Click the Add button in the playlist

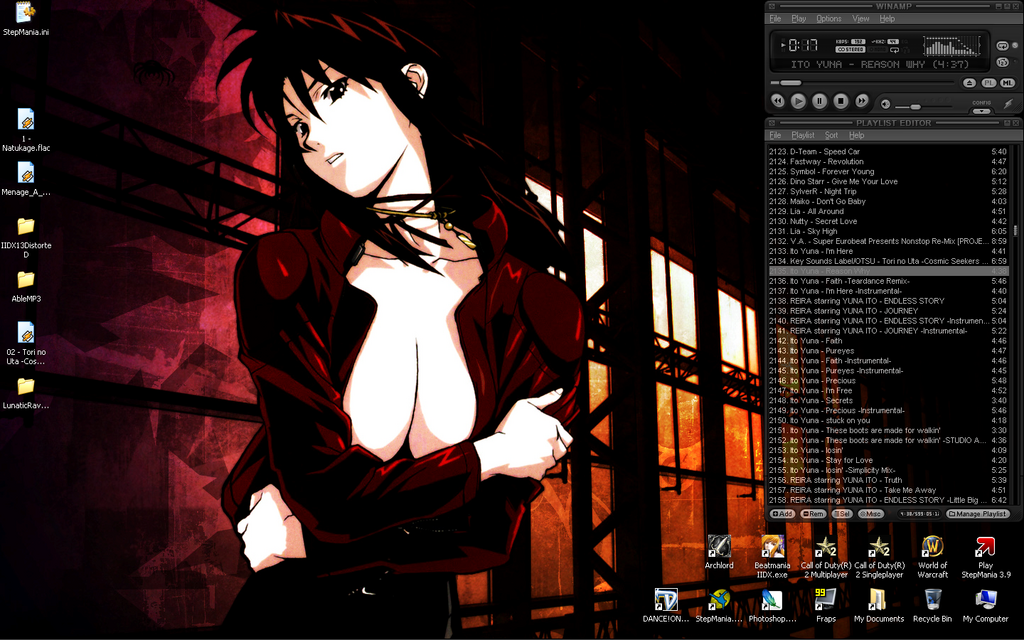pos(782,513)
